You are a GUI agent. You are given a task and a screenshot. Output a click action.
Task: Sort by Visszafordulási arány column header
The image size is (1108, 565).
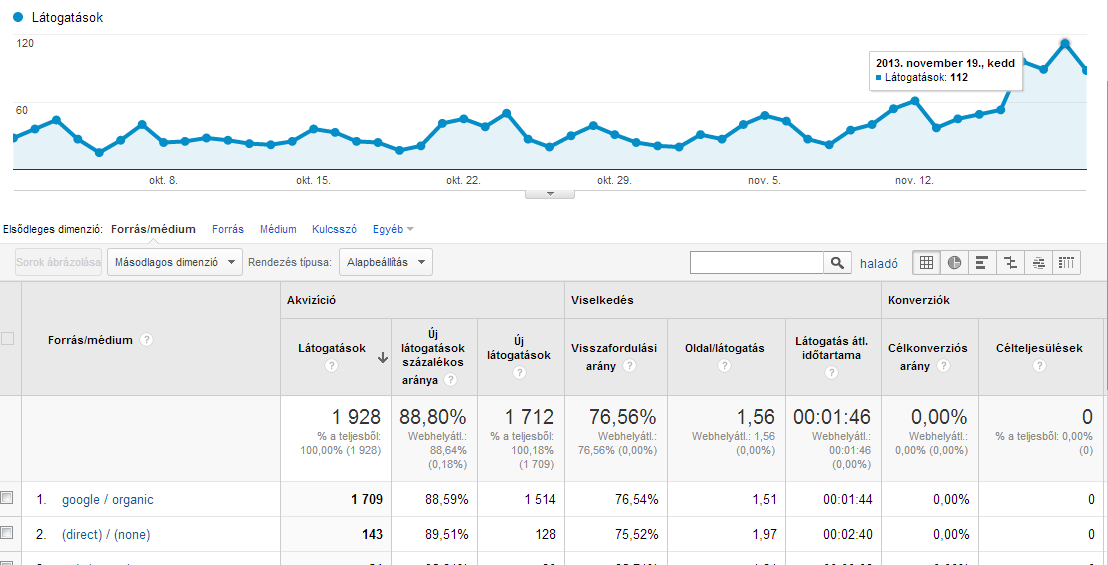click(614, 357)
